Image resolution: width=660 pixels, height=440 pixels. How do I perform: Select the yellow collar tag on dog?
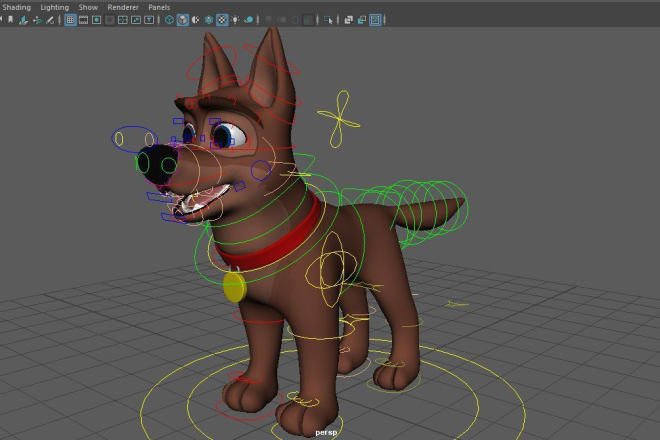pos(234,287)
